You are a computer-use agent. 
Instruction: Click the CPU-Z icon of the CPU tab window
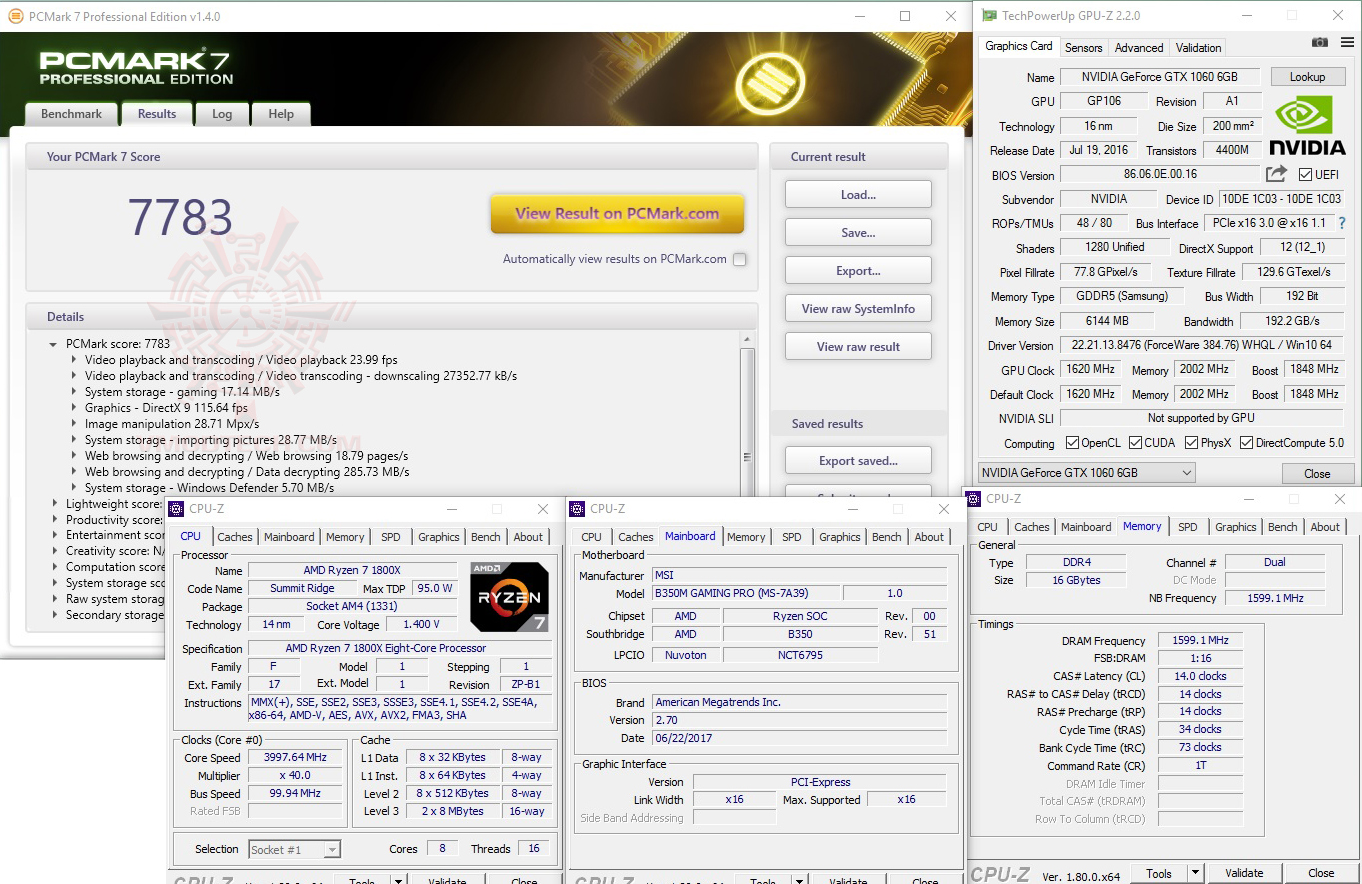tap(176, 509)
